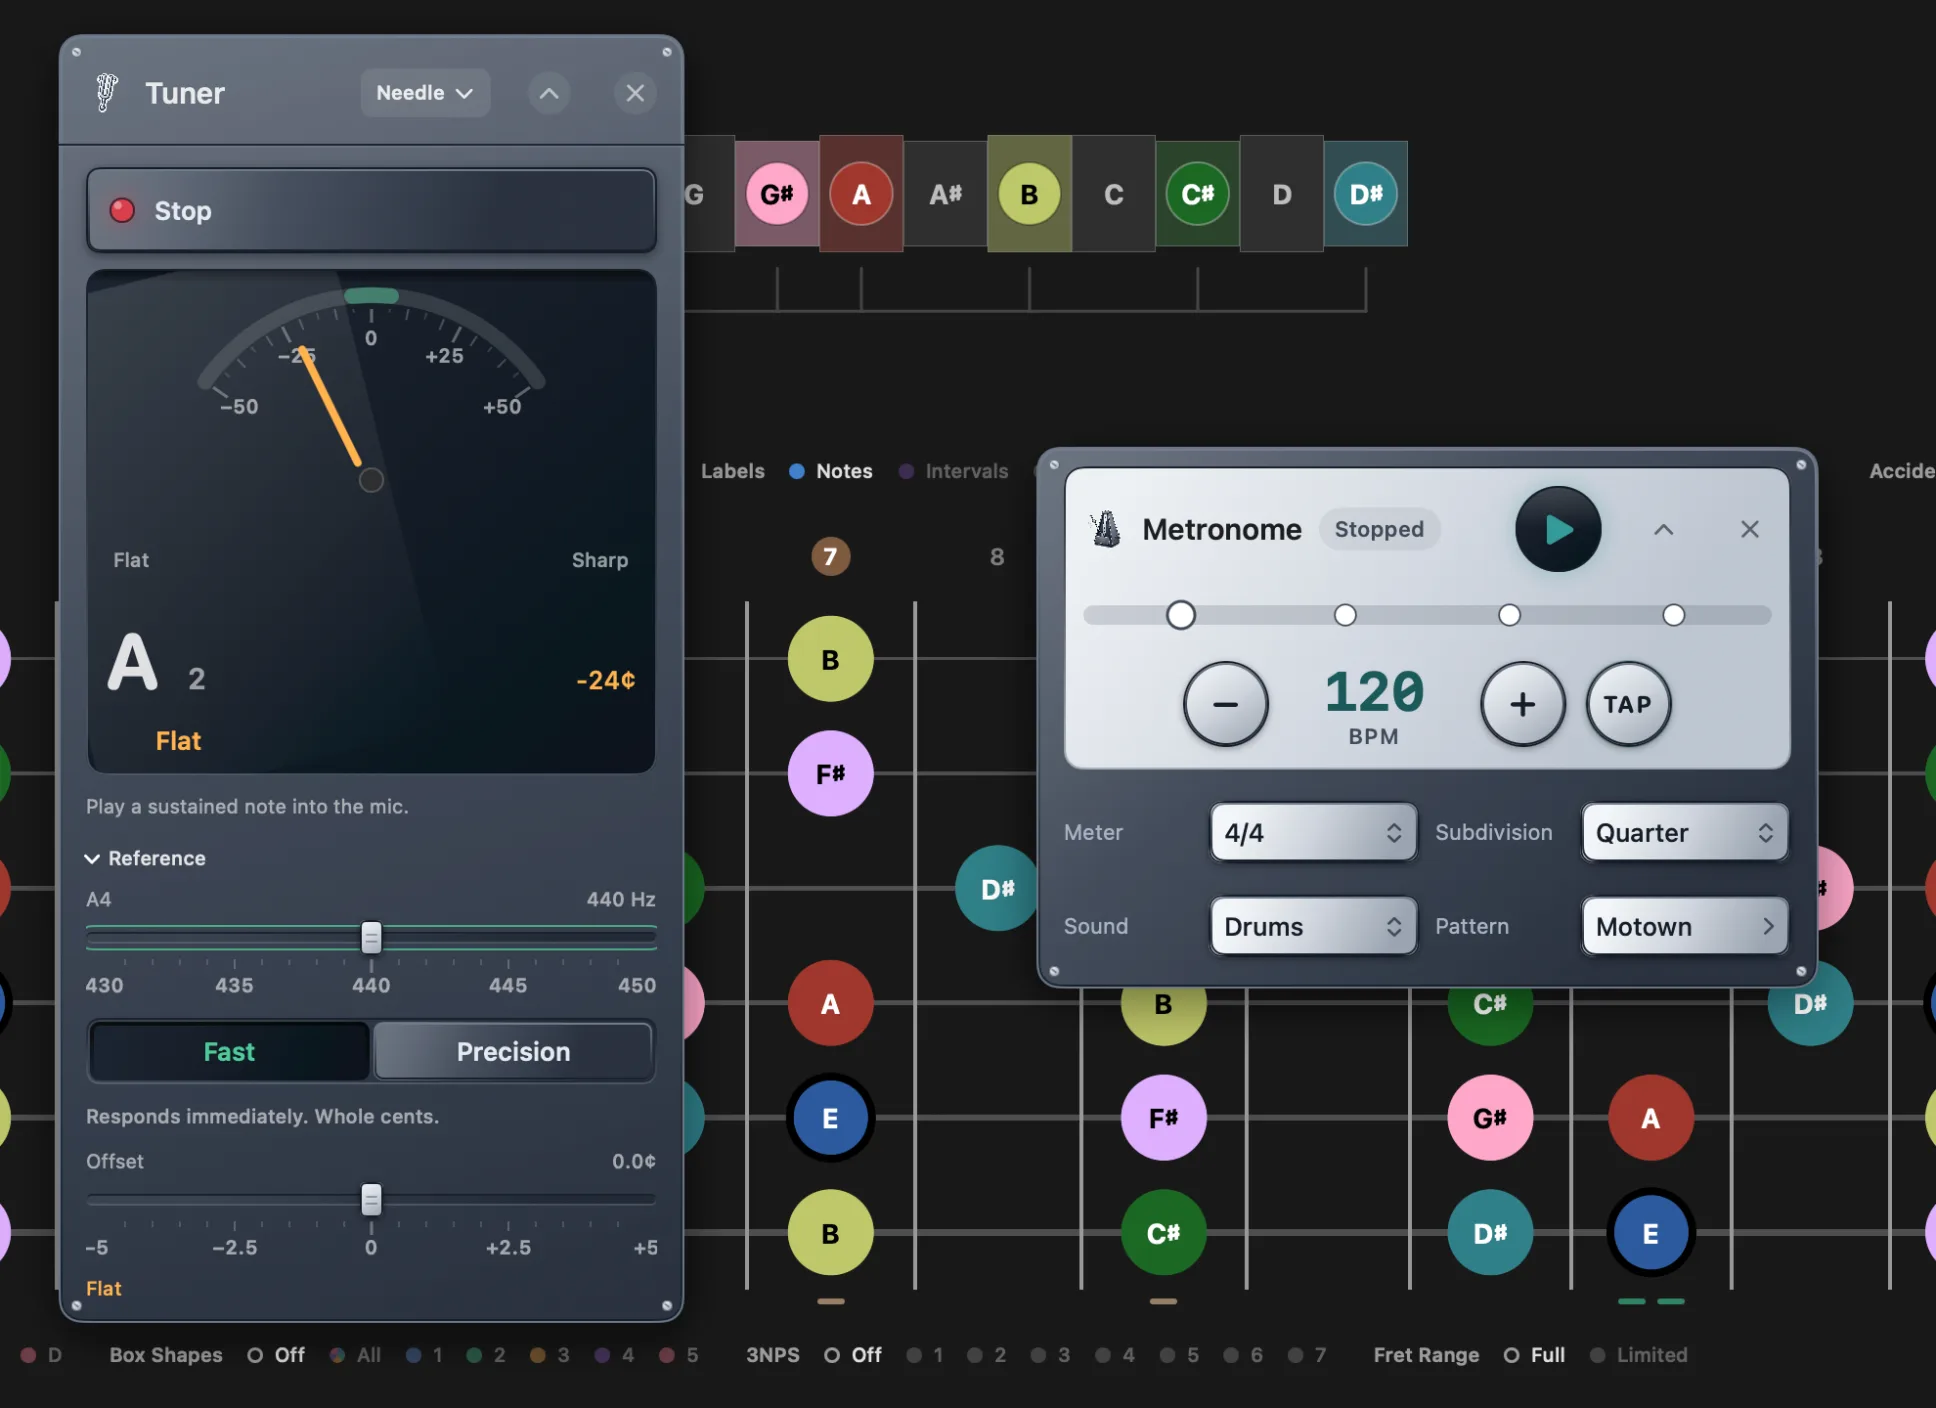This screenshot has height=1408, width=1936.
Task: Select G# in the note strip
Action: point(777,194)
